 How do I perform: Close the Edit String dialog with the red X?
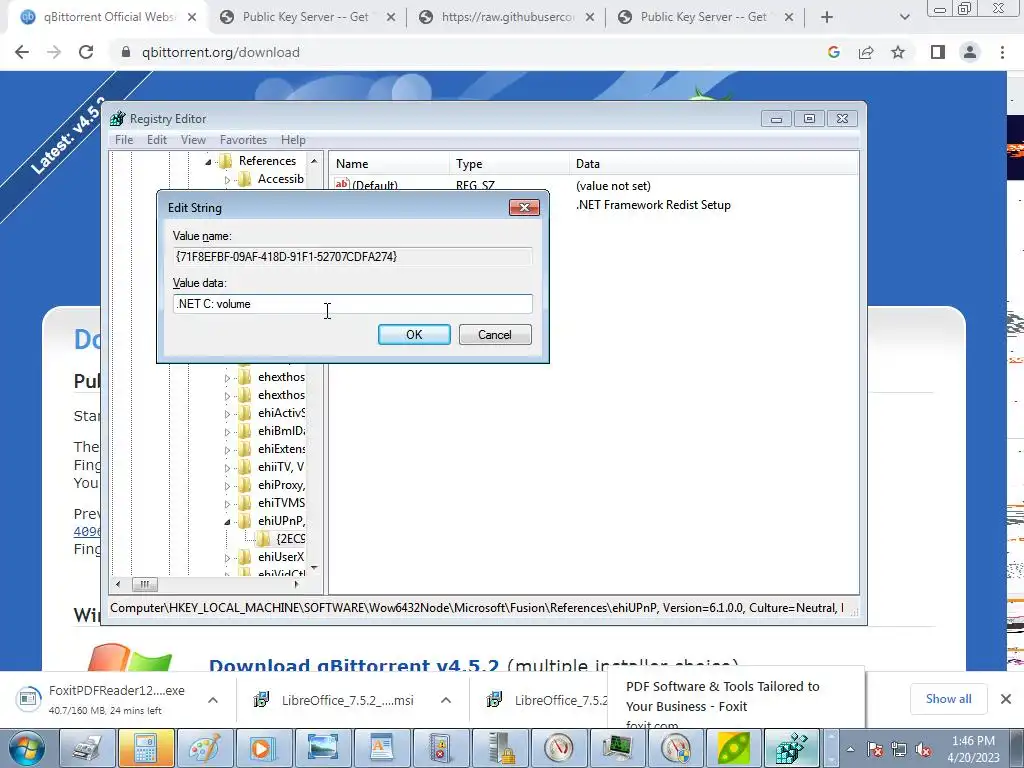[524, 208]
